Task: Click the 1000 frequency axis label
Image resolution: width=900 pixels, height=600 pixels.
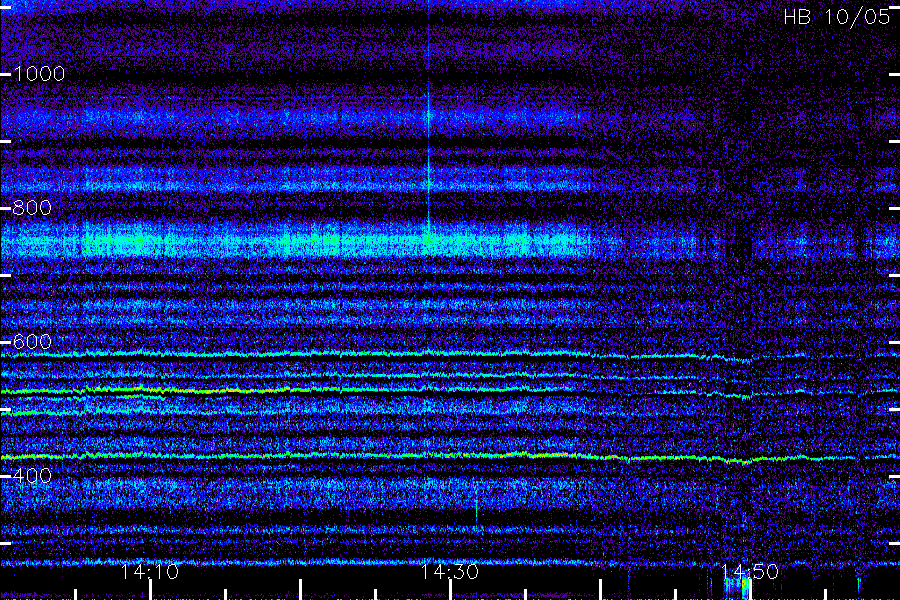Action: click(x=39, y=73)
